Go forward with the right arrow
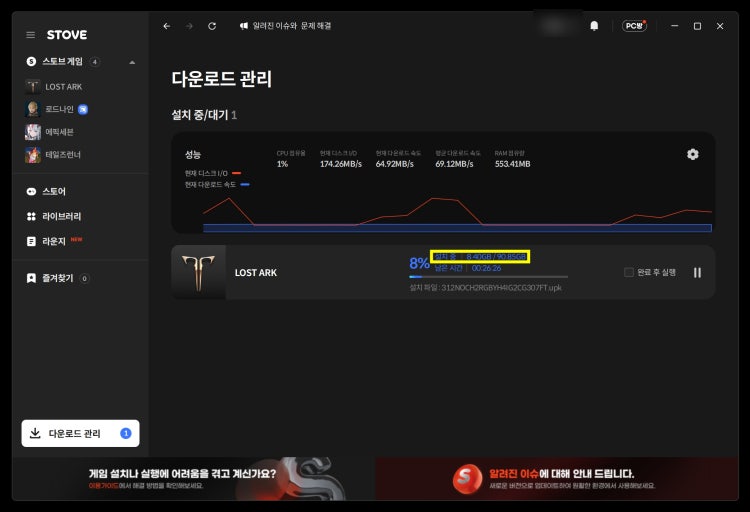 189,26
